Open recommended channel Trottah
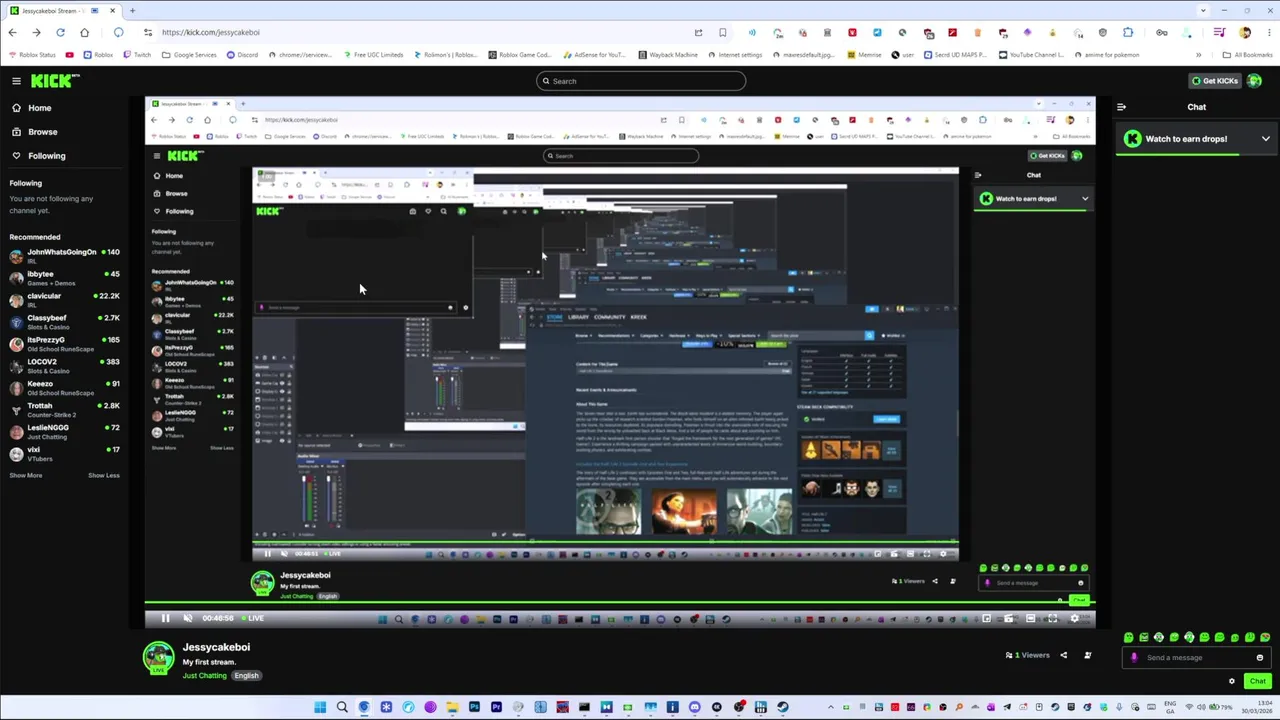Viewport: 1280px width, 720px height. (64, 410)
